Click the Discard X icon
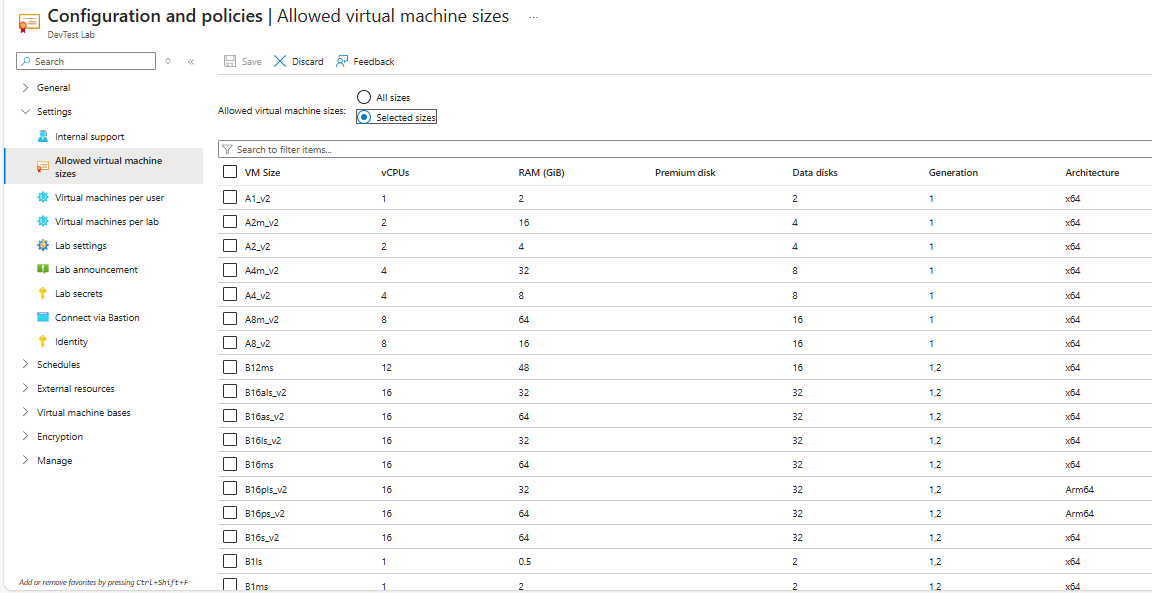1152x593 pixels. [x=280, y=62]
